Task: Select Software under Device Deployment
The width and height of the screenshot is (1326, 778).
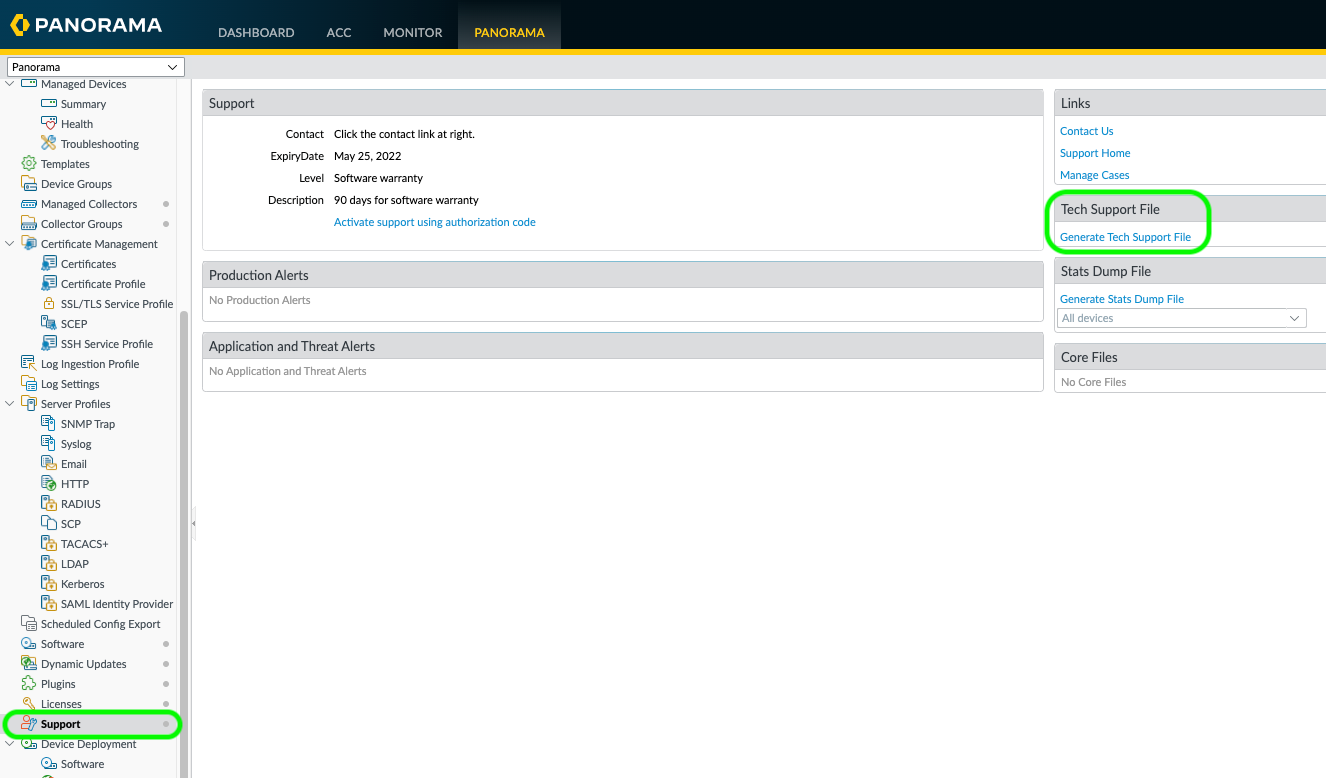Action: 82,764
